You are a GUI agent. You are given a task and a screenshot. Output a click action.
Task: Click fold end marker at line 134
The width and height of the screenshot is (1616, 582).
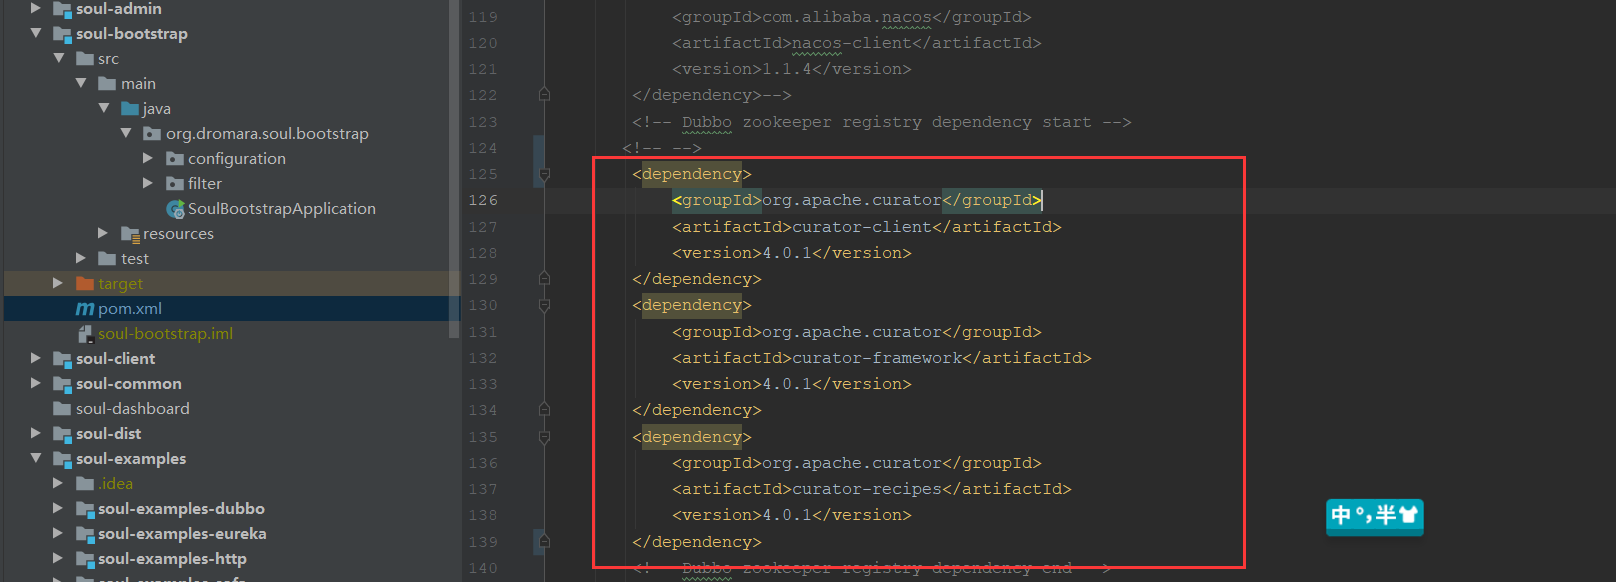pos(544,410)
